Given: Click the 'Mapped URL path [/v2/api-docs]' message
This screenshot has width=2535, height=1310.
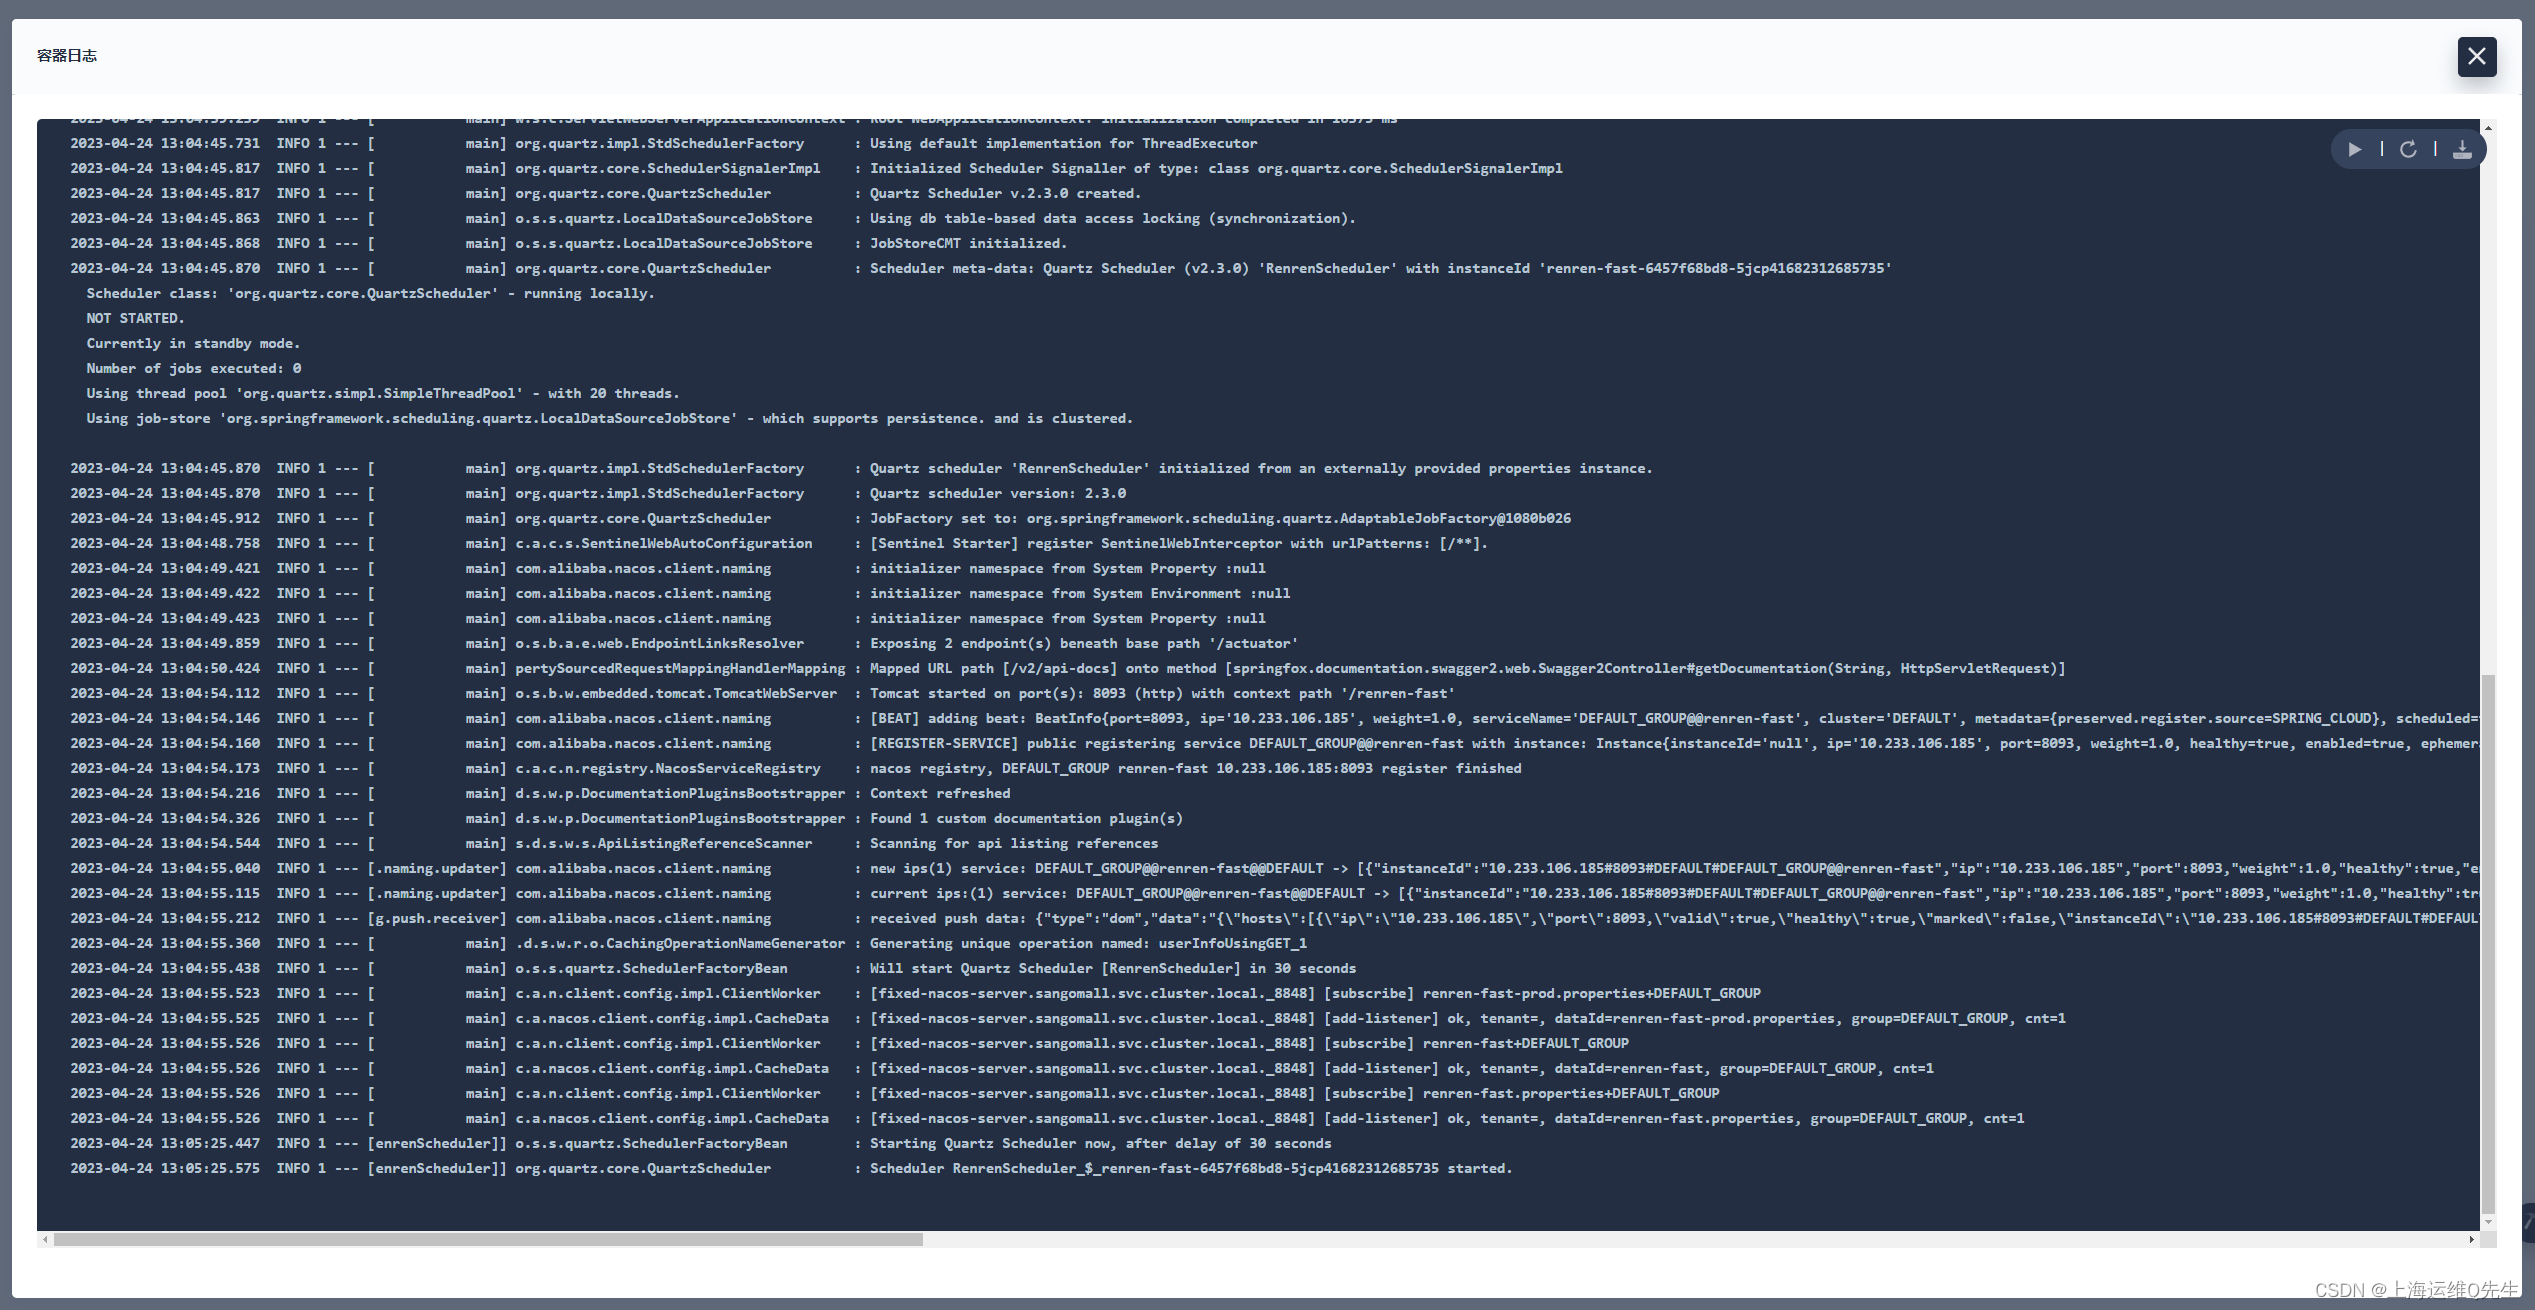Looking at the screenshot, I should (x=1467, y=668).
